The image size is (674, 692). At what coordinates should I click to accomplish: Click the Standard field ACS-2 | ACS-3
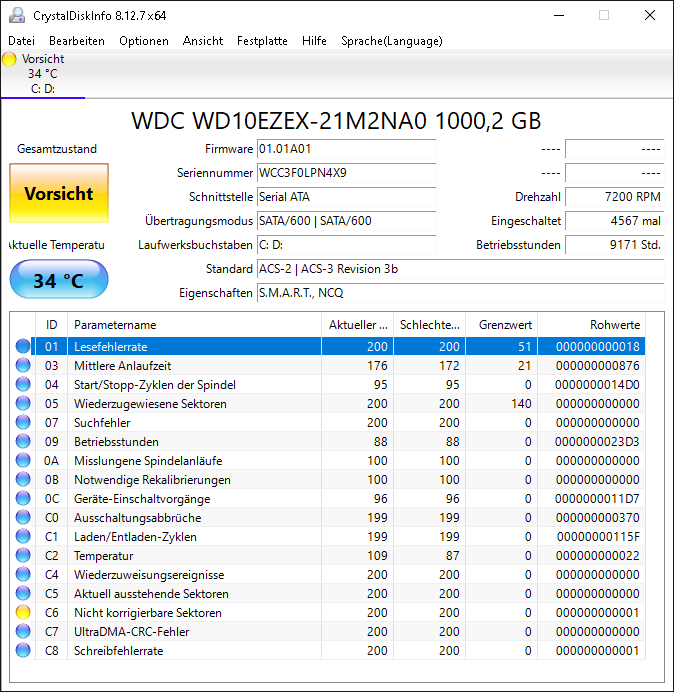pyautogui.click(x=460, y=269)
